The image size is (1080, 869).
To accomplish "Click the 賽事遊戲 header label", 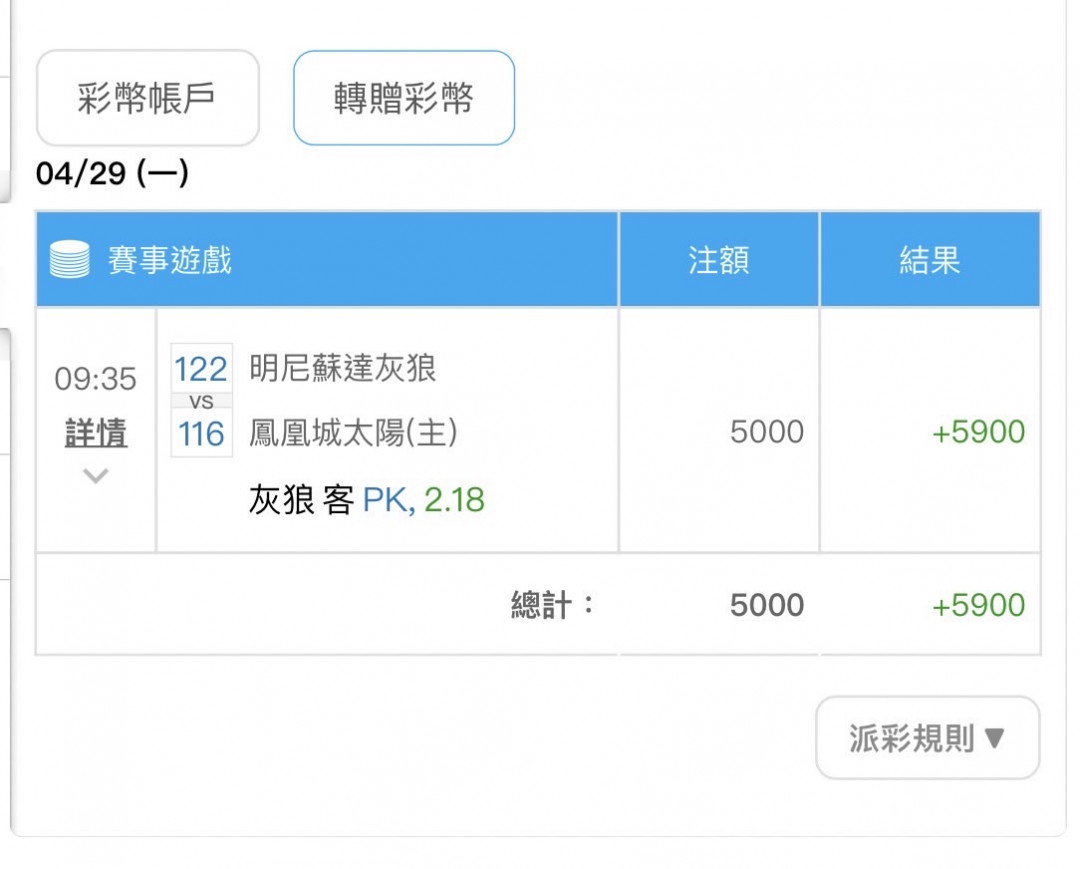I will (x=170, y=260).
